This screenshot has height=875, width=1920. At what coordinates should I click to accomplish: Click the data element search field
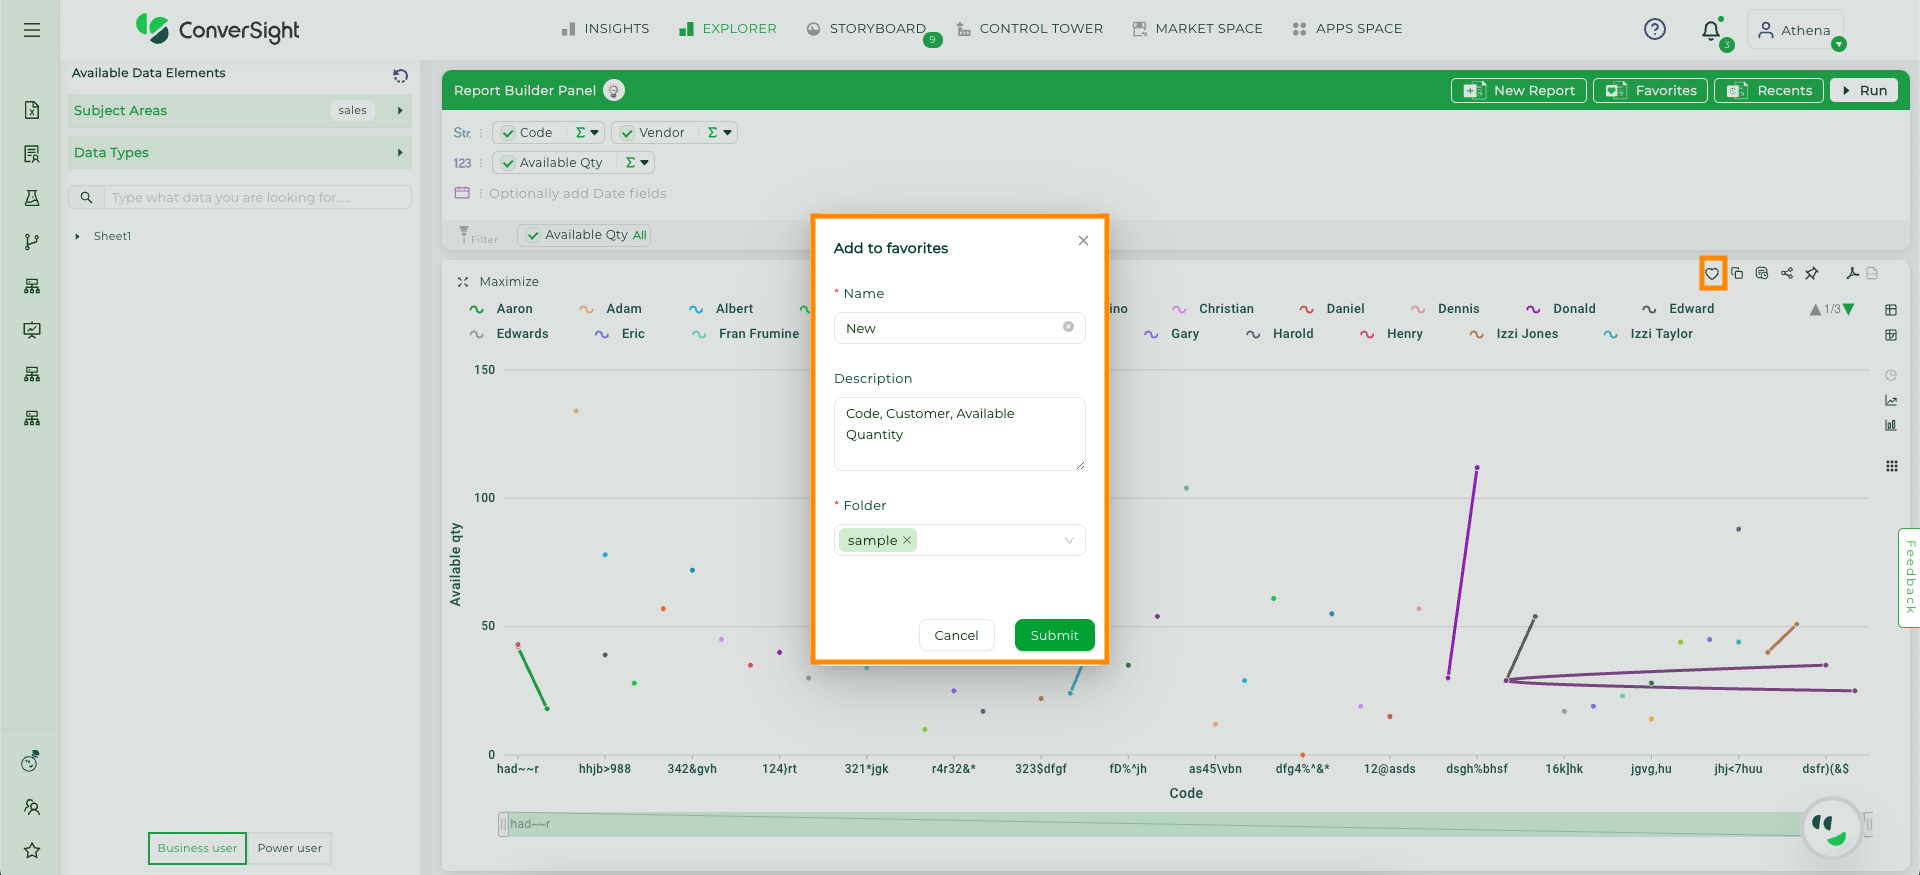click(258, 198)
